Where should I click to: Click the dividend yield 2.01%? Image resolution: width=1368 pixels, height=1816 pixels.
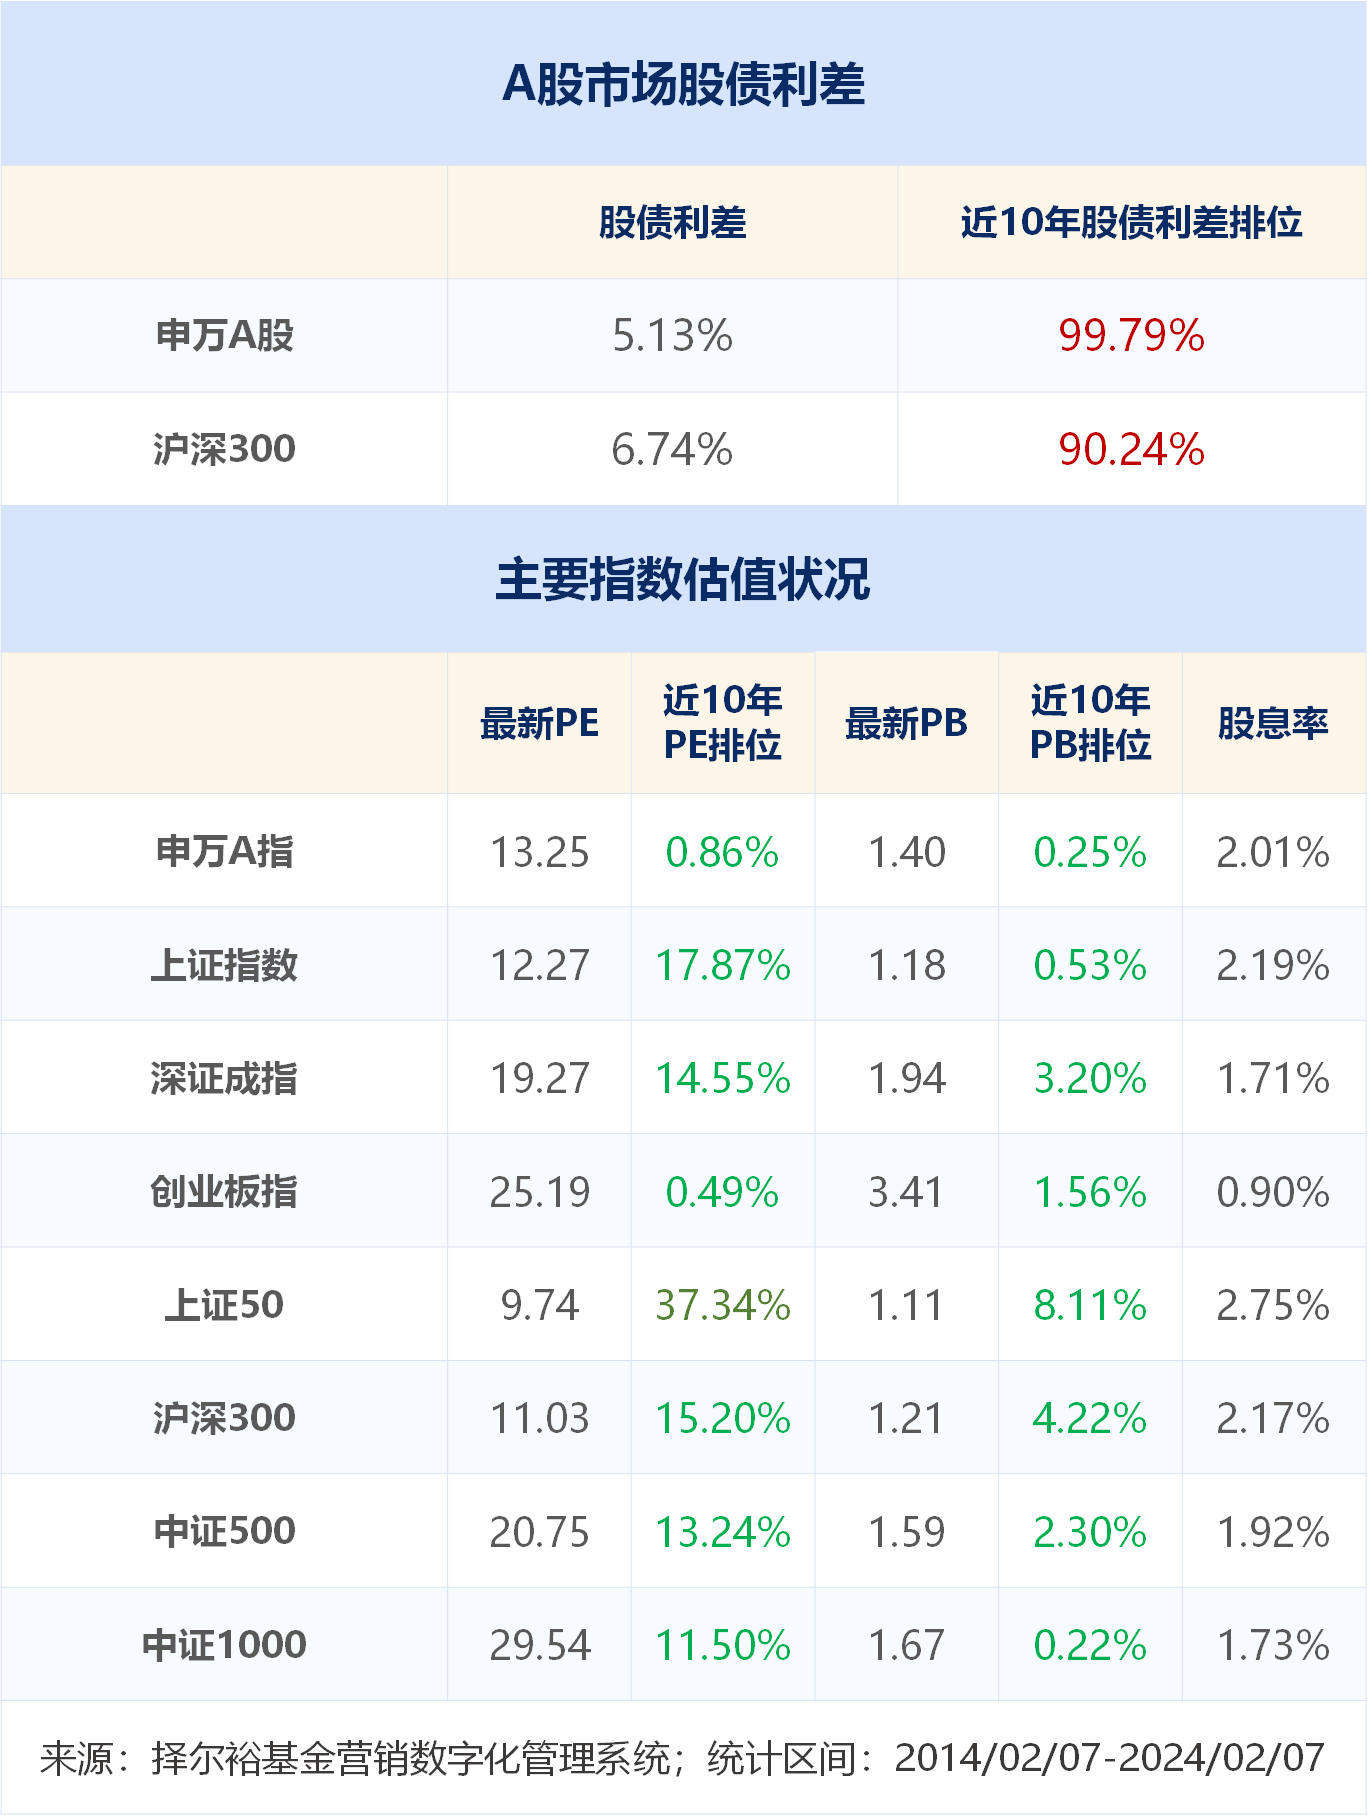pyautogui.click(x=1274, y=852)
